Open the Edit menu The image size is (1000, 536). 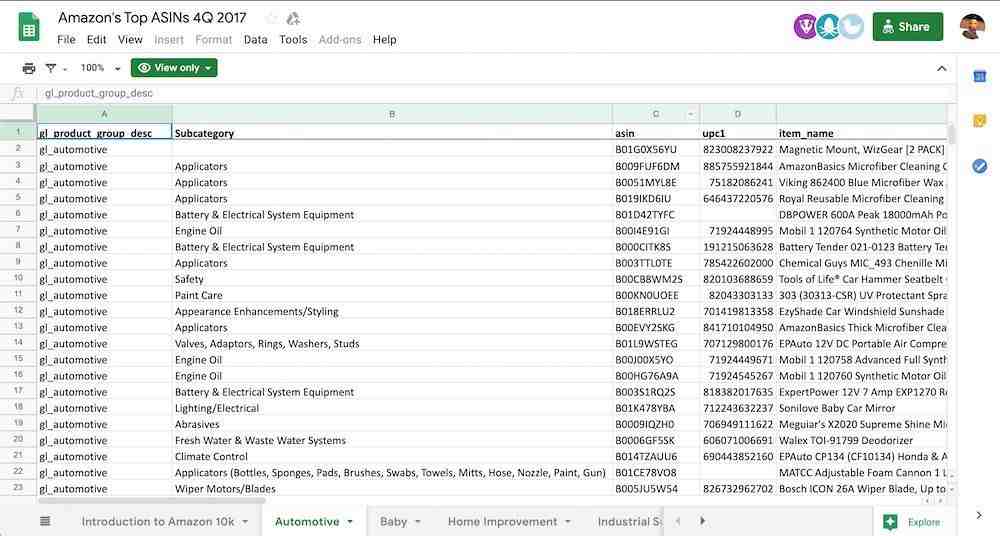point(96,40)
